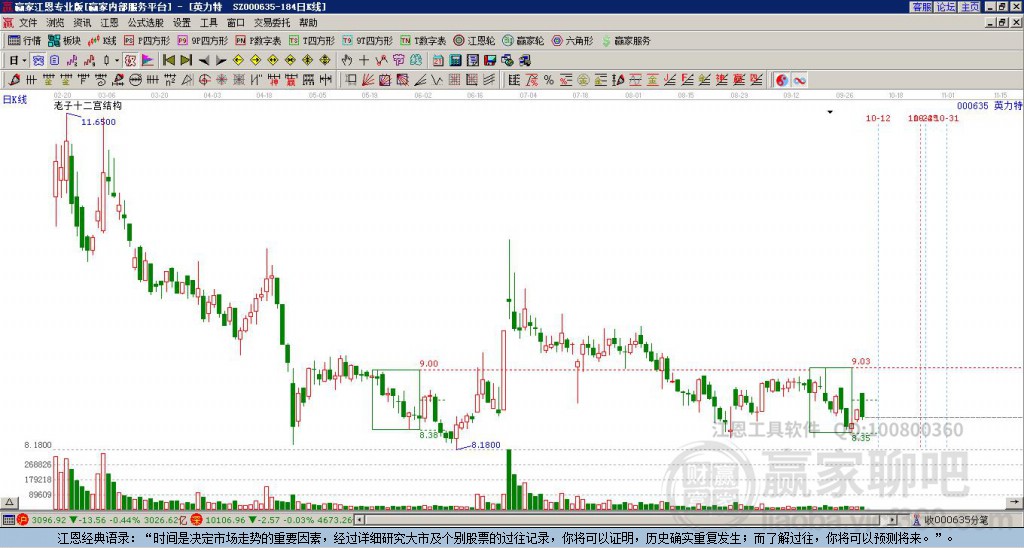Expand the candlestick style dropdown arrow
1024x548 pixels.
click(117, 61)
